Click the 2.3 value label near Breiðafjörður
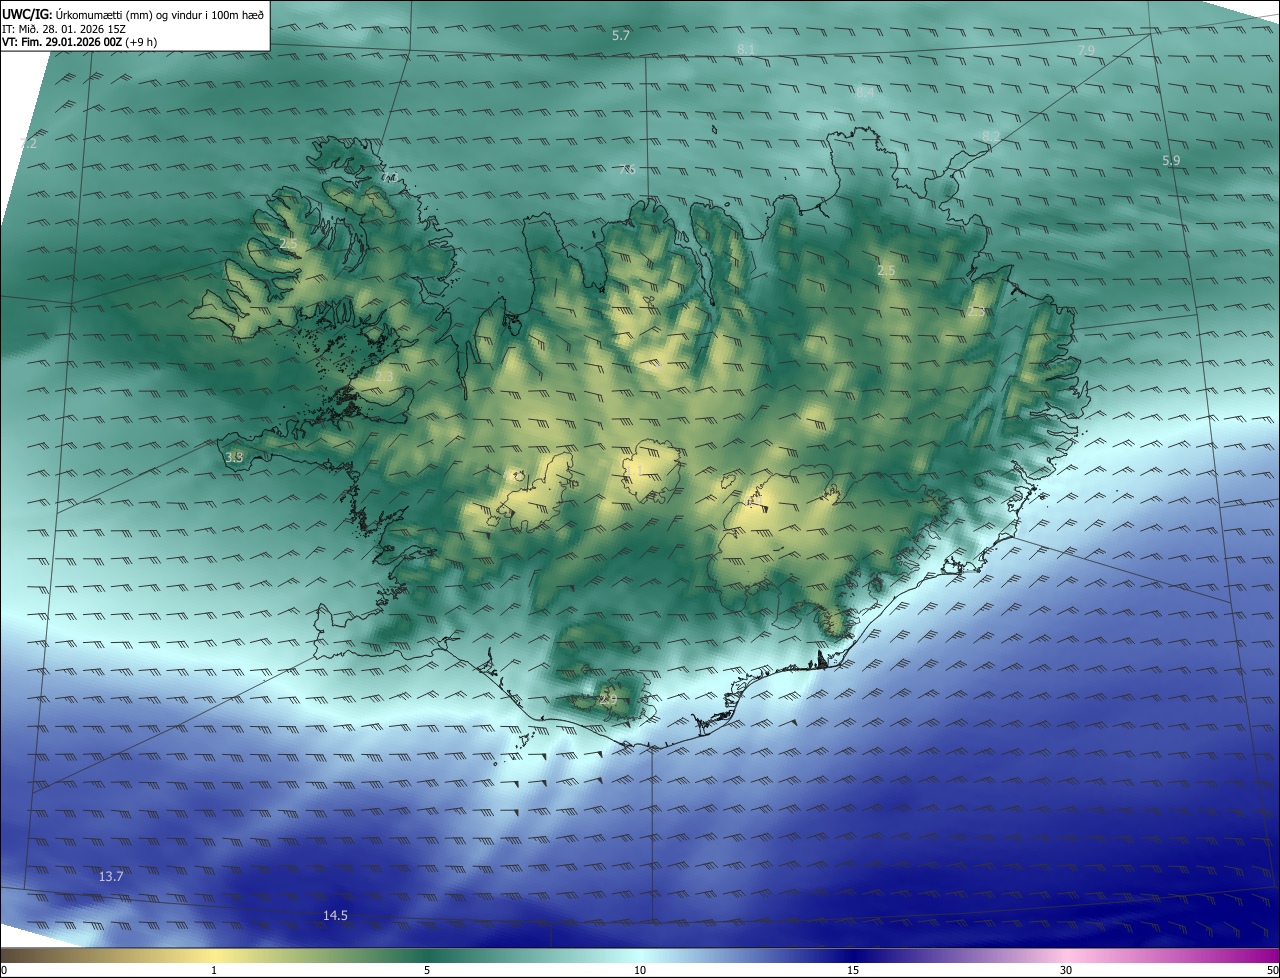 (384, 376)
